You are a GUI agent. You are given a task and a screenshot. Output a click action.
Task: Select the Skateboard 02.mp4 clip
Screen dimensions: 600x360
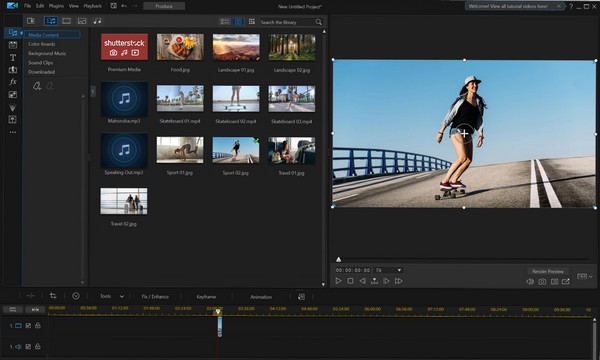point(236,99)
